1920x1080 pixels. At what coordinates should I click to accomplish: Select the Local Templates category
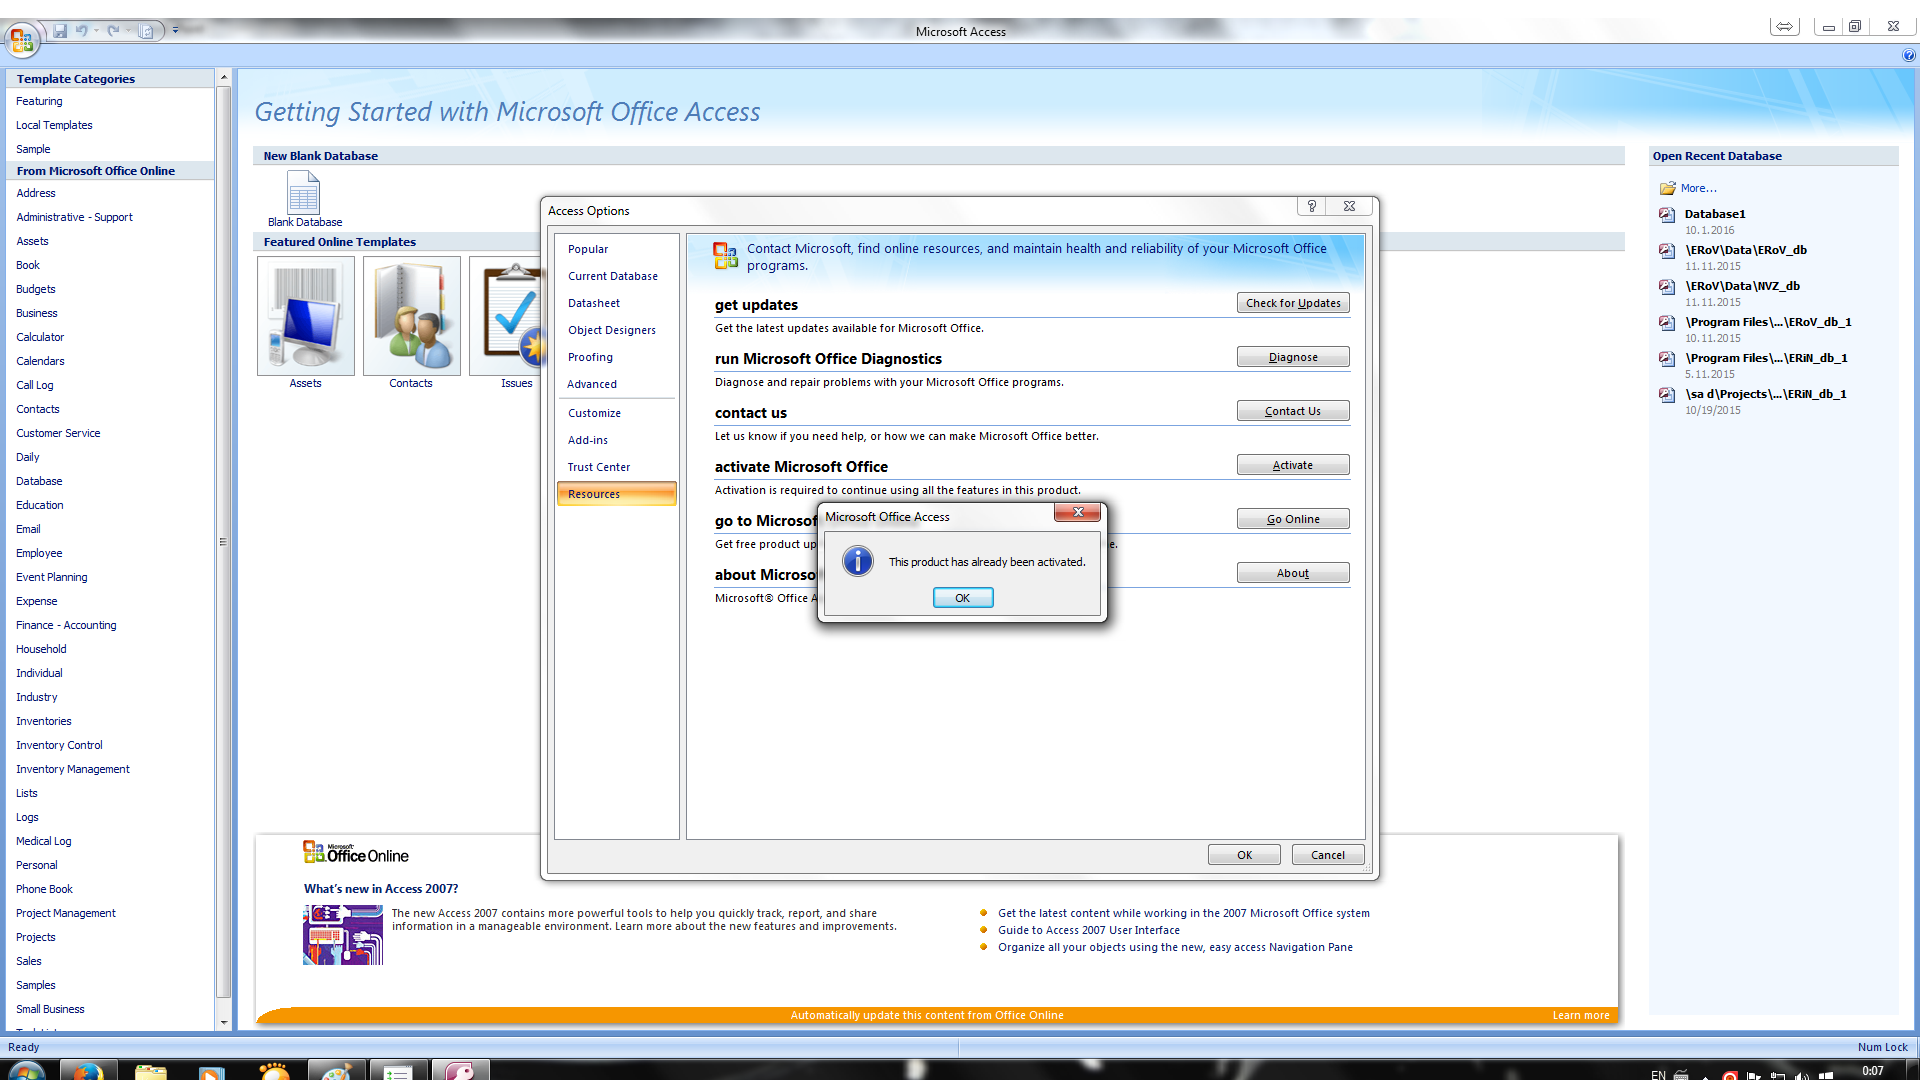coord(54,125)
